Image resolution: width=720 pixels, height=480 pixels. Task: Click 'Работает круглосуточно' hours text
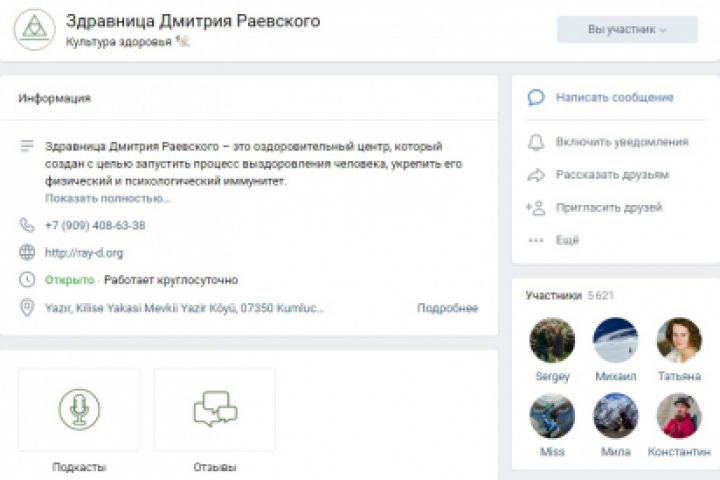171,280
